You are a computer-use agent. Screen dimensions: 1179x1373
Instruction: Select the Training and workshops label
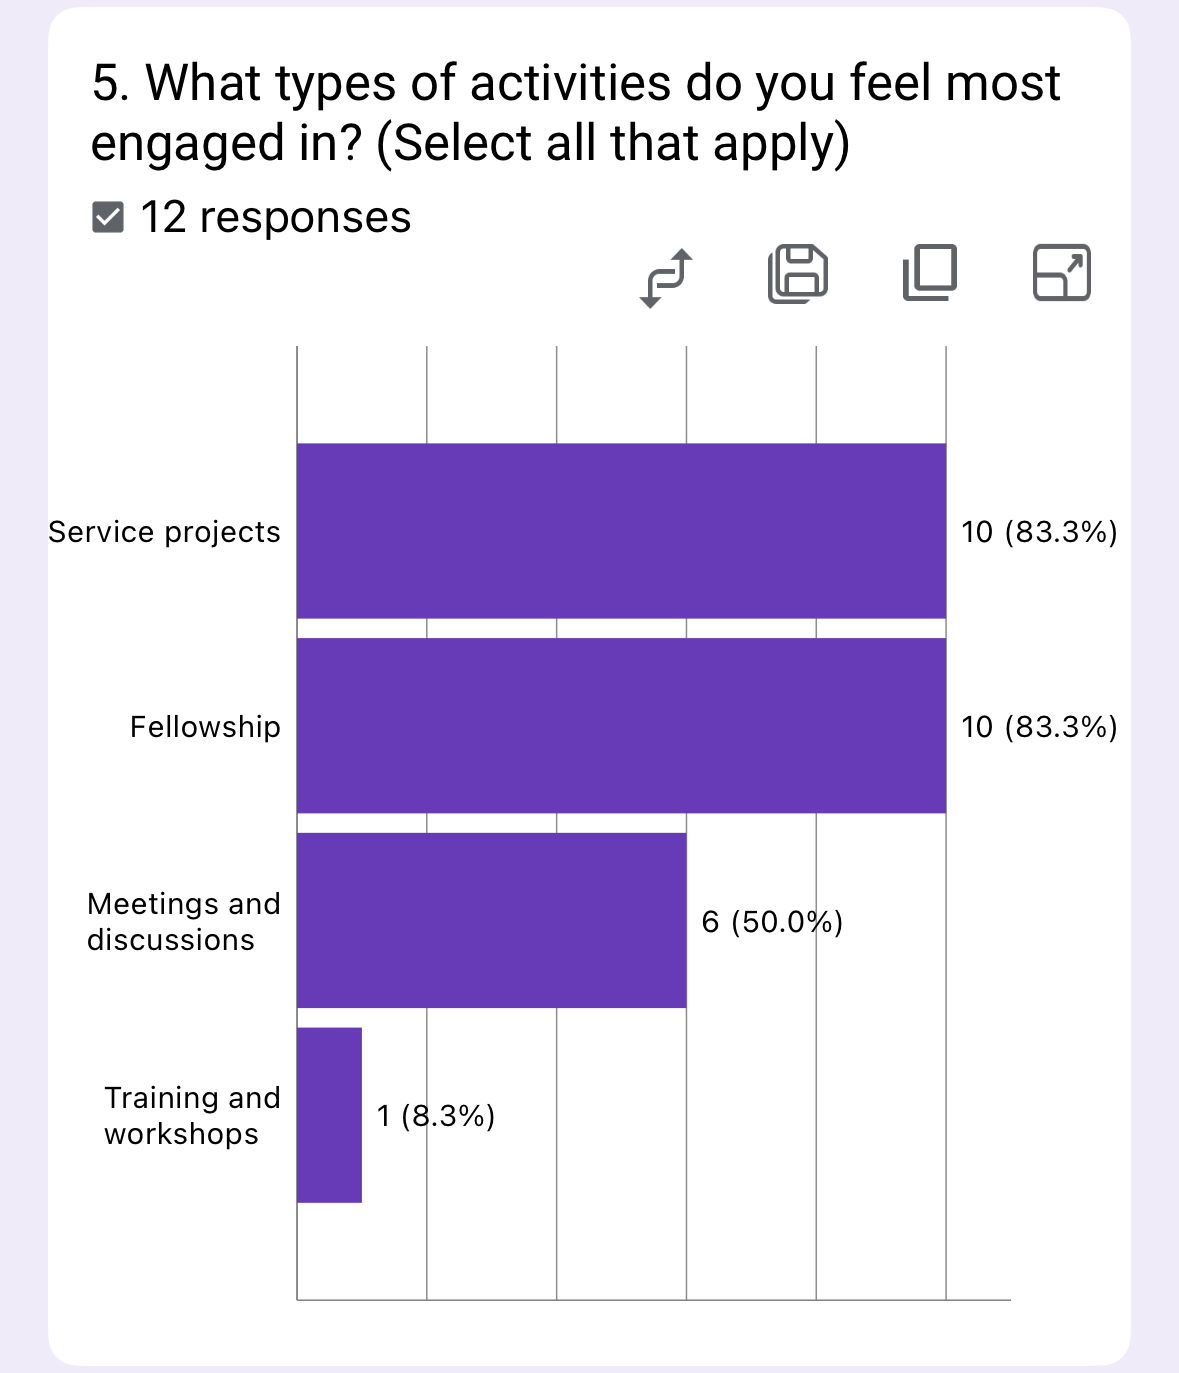[x=191, y=1116]
